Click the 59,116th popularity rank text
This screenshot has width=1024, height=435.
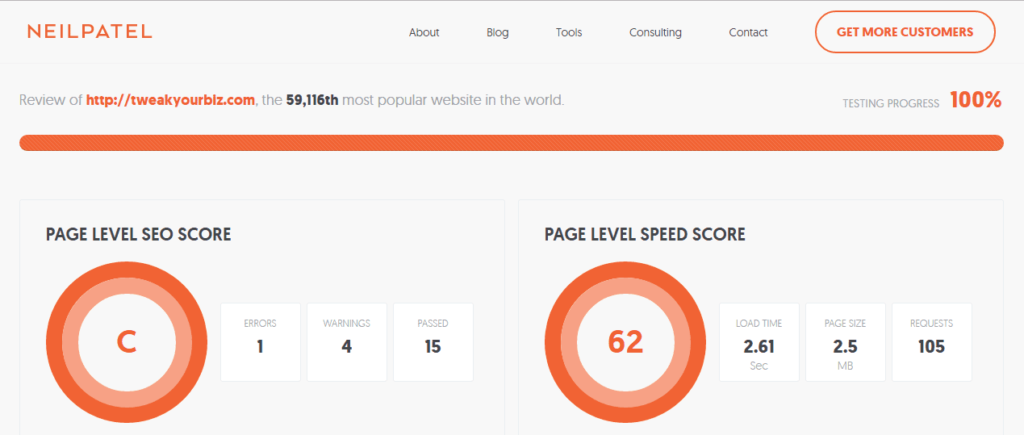click(x=312, y=101)
